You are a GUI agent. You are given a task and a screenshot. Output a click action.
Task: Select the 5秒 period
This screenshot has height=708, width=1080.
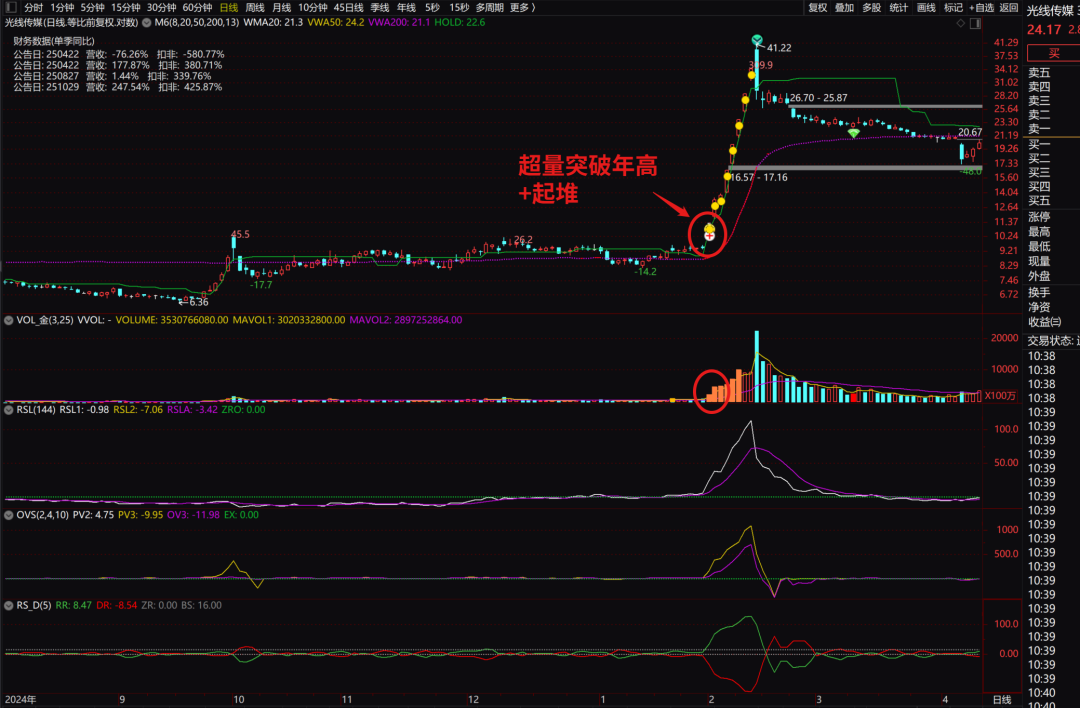432,8
